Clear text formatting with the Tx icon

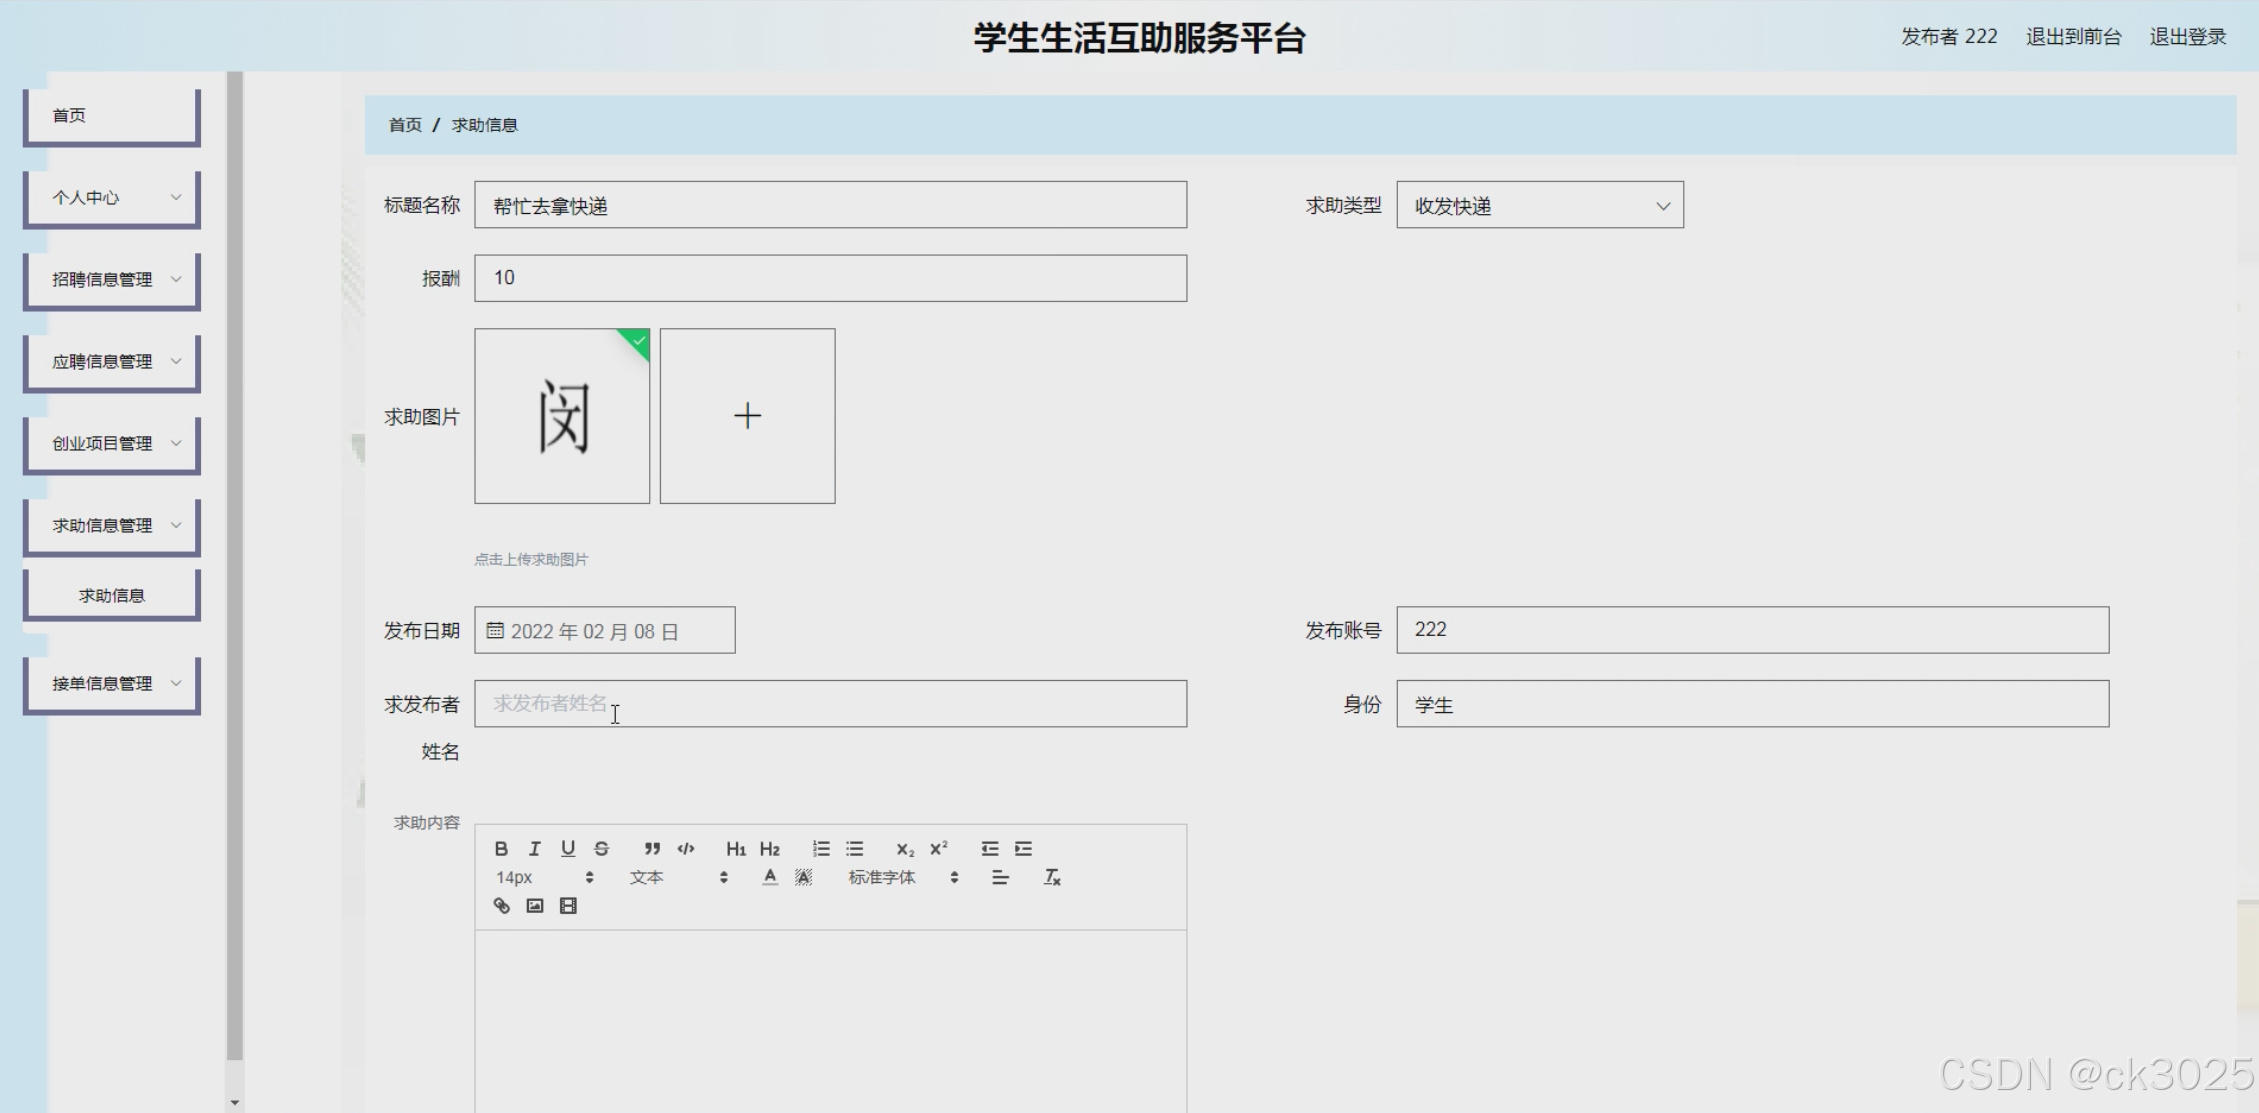pyautogui.click(x=1052, y=877)
